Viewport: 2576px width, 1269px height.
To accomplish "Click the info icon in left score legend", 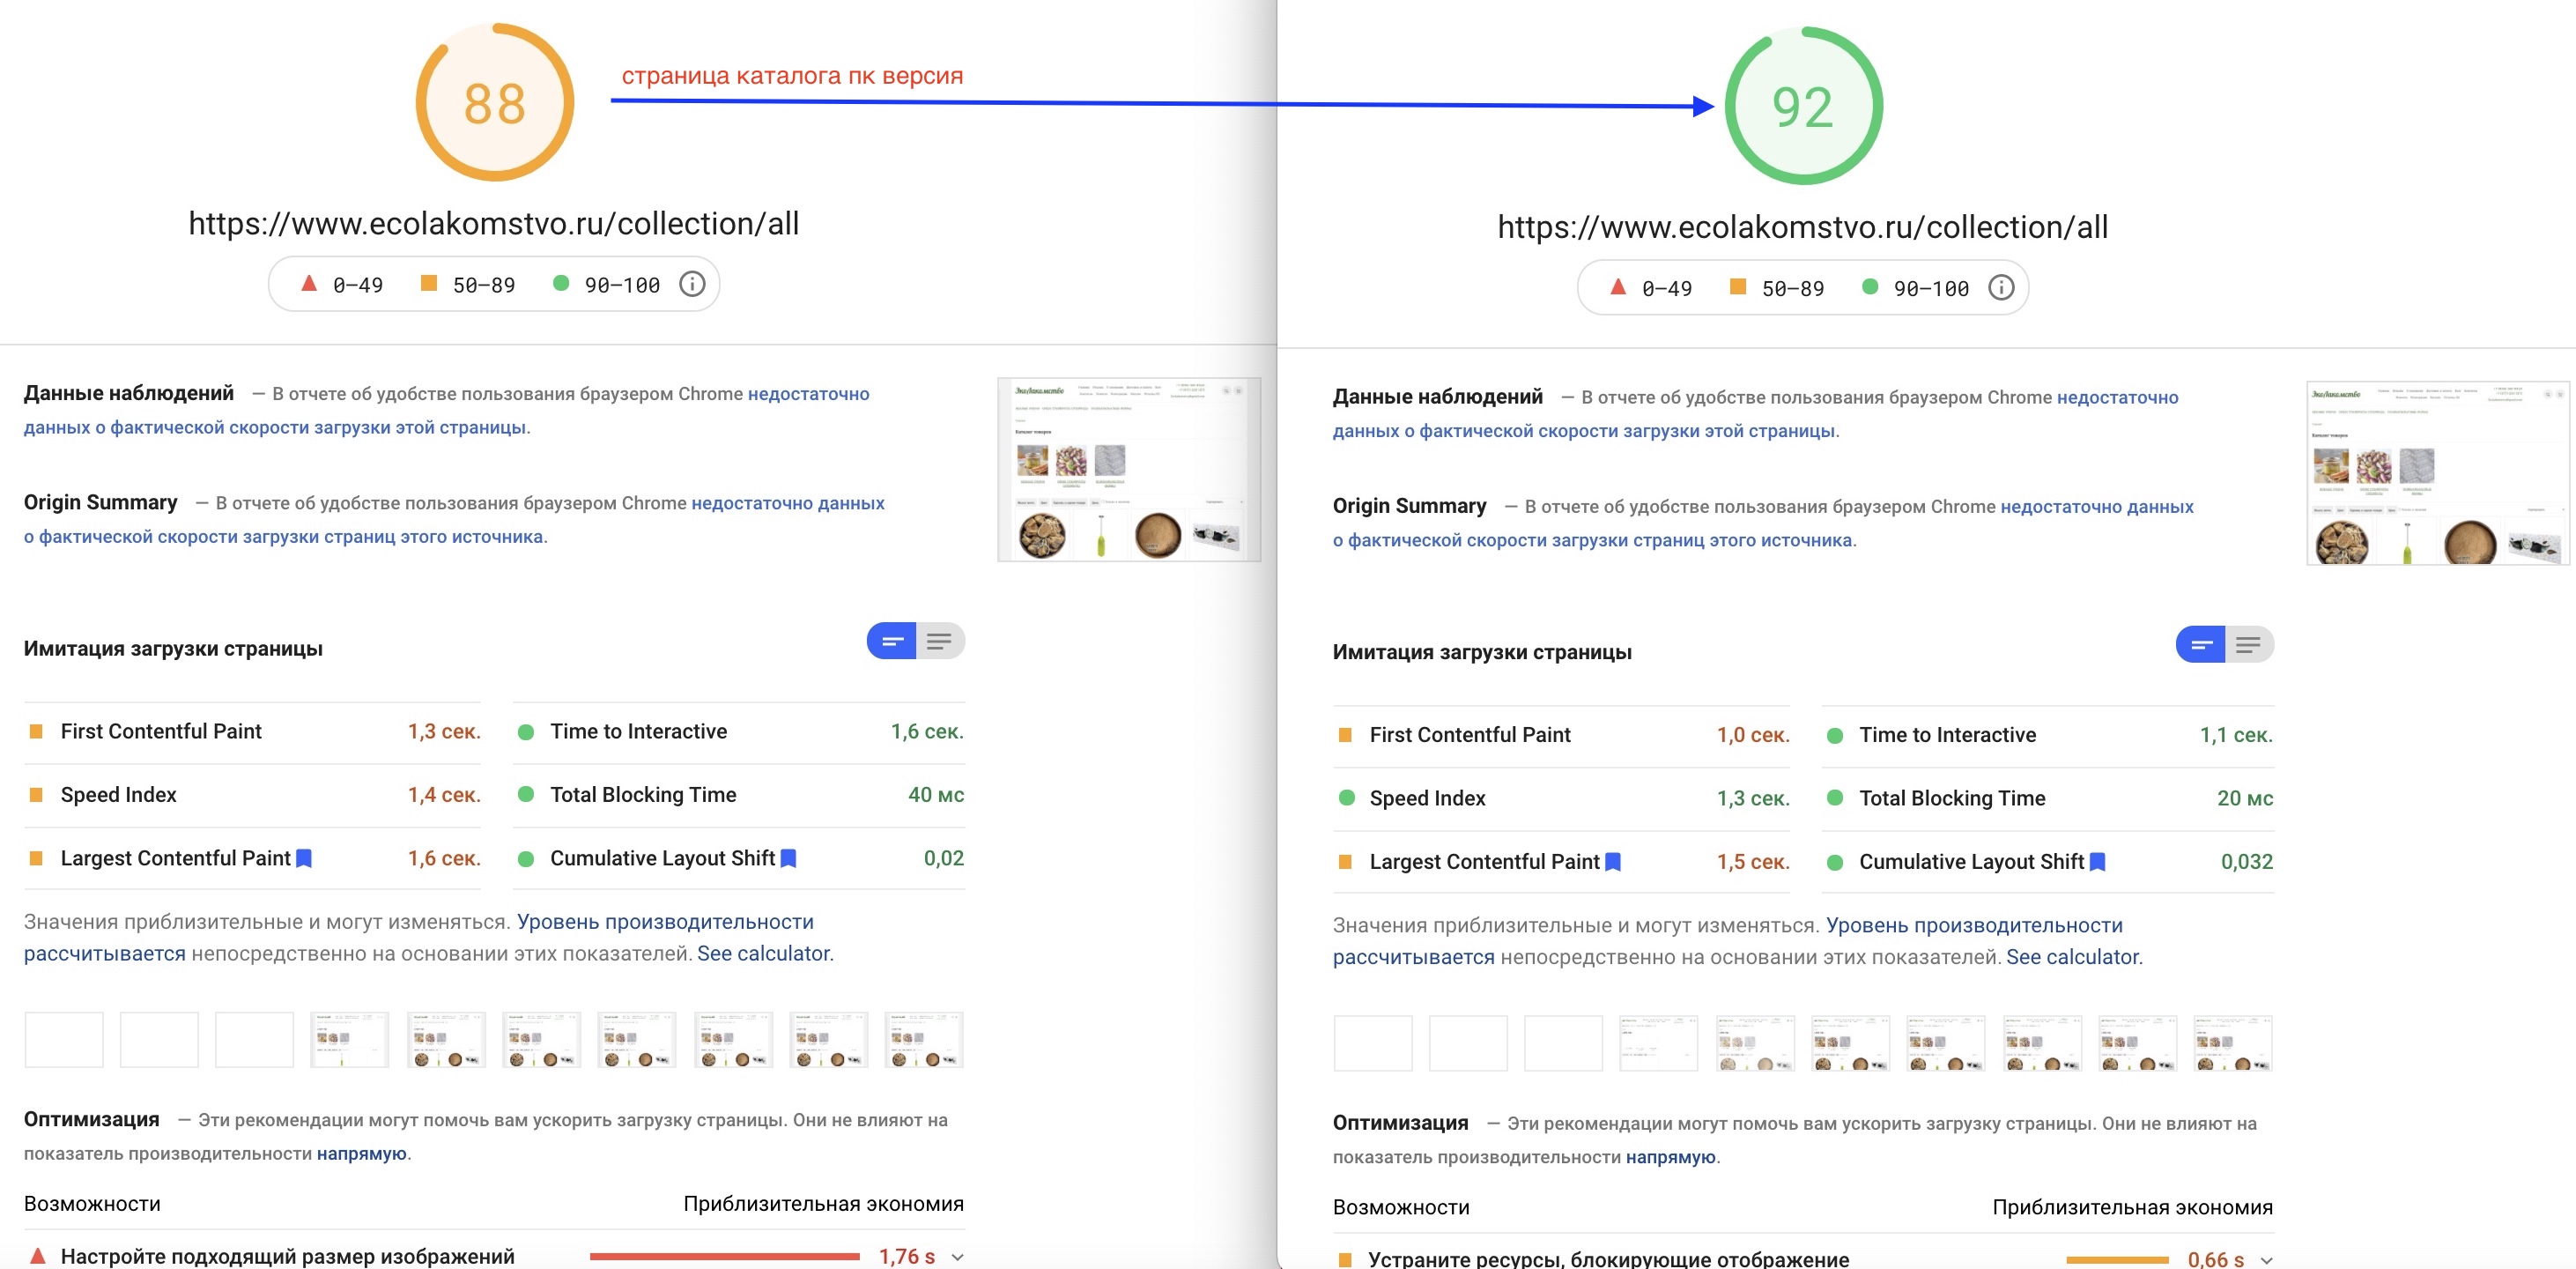I will coord(692,284).
